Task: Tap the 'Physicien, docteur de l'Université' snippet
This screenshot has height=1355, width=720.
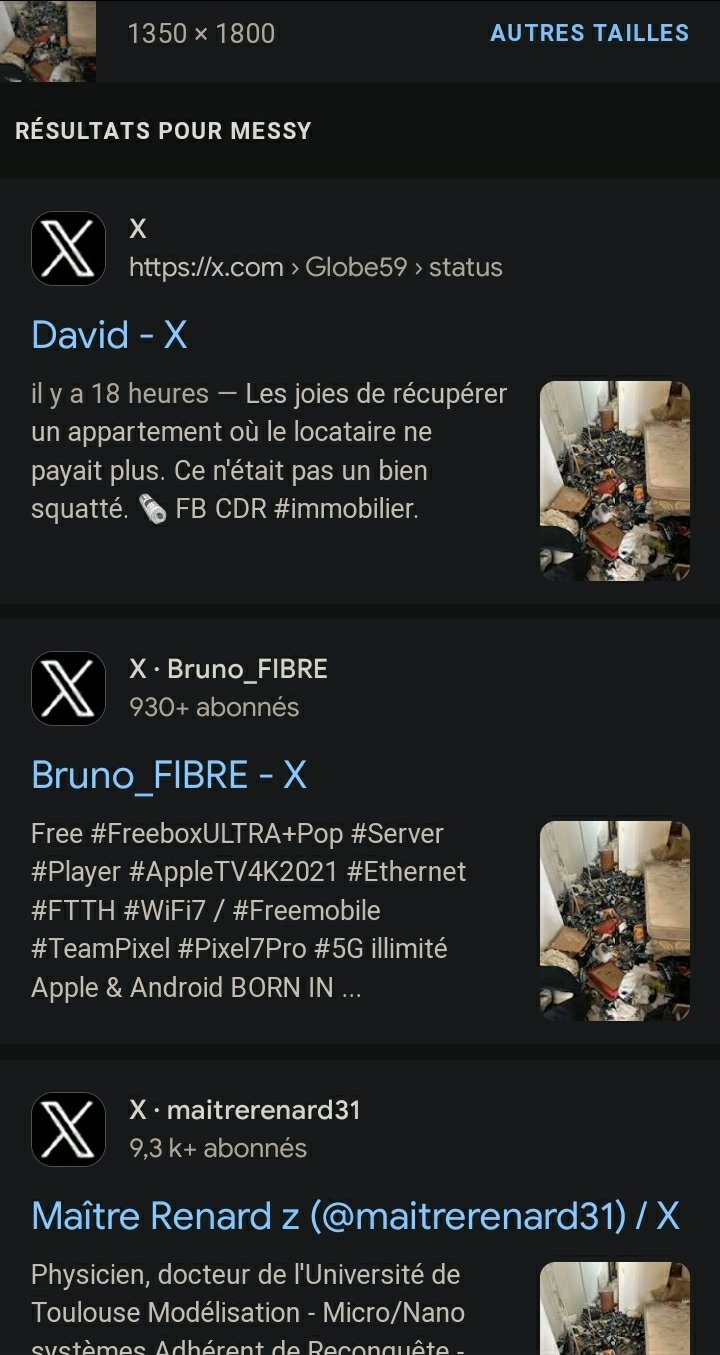Action: 246,1275
